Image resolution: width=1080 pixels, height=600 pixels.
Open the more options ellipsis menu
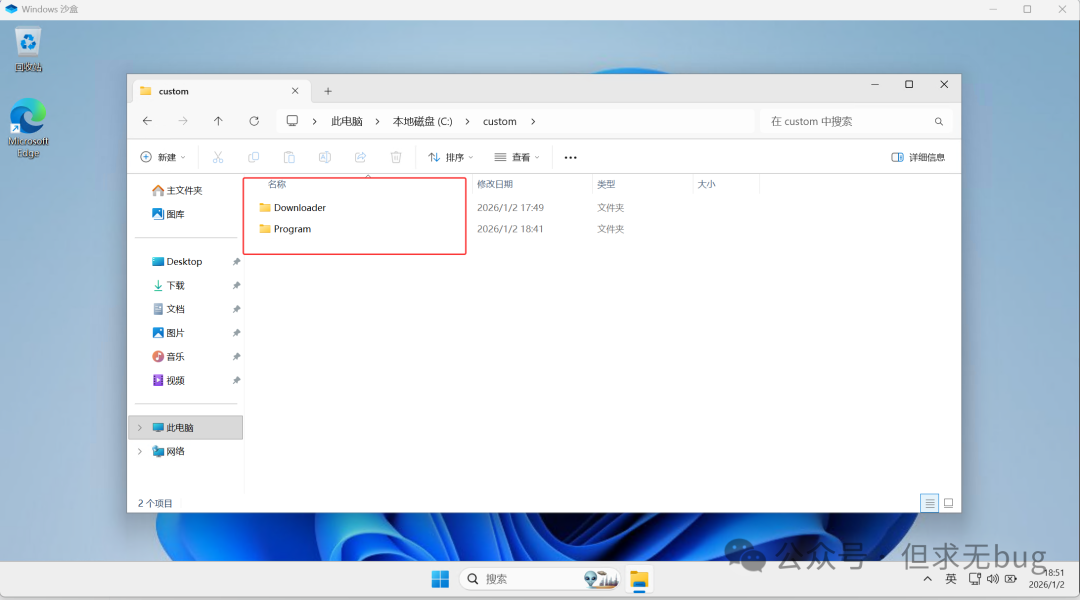[x=570, y=157]
